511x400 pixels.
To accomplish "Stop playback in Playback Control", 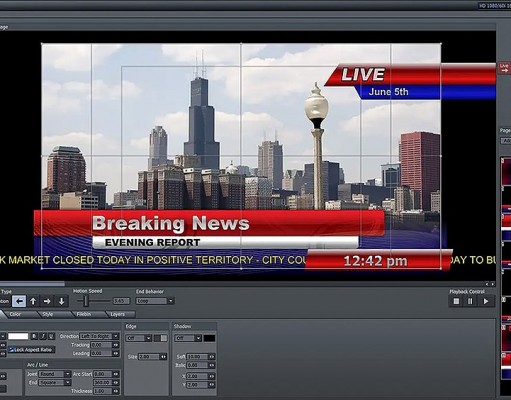I will pos(456,301).
